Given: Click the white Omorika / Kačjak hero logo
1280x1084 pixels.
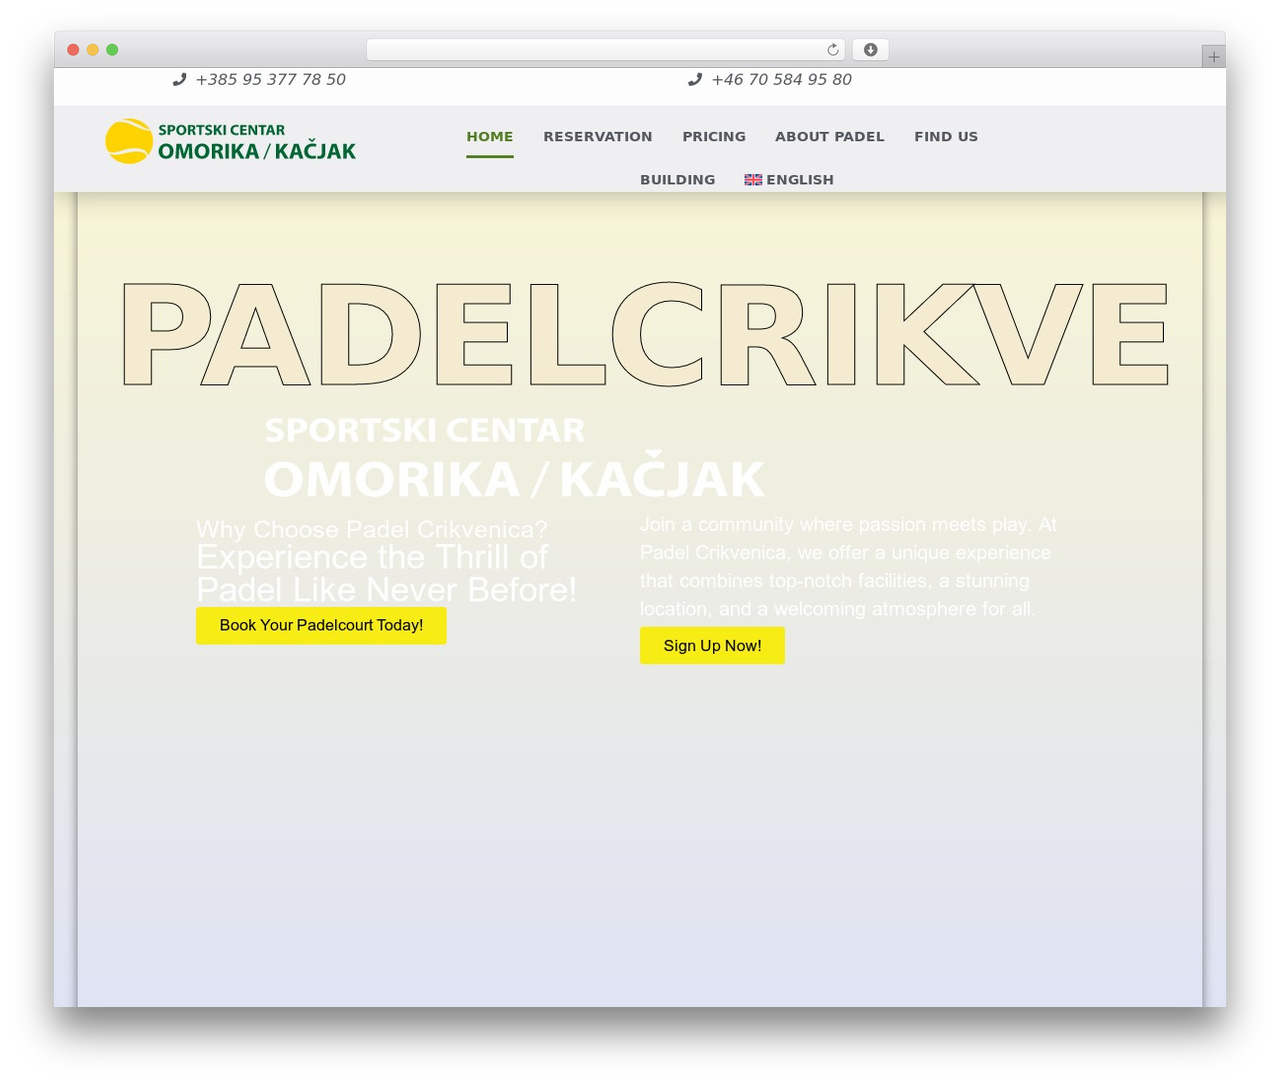Looking at the screenshot, I should 514,457.
